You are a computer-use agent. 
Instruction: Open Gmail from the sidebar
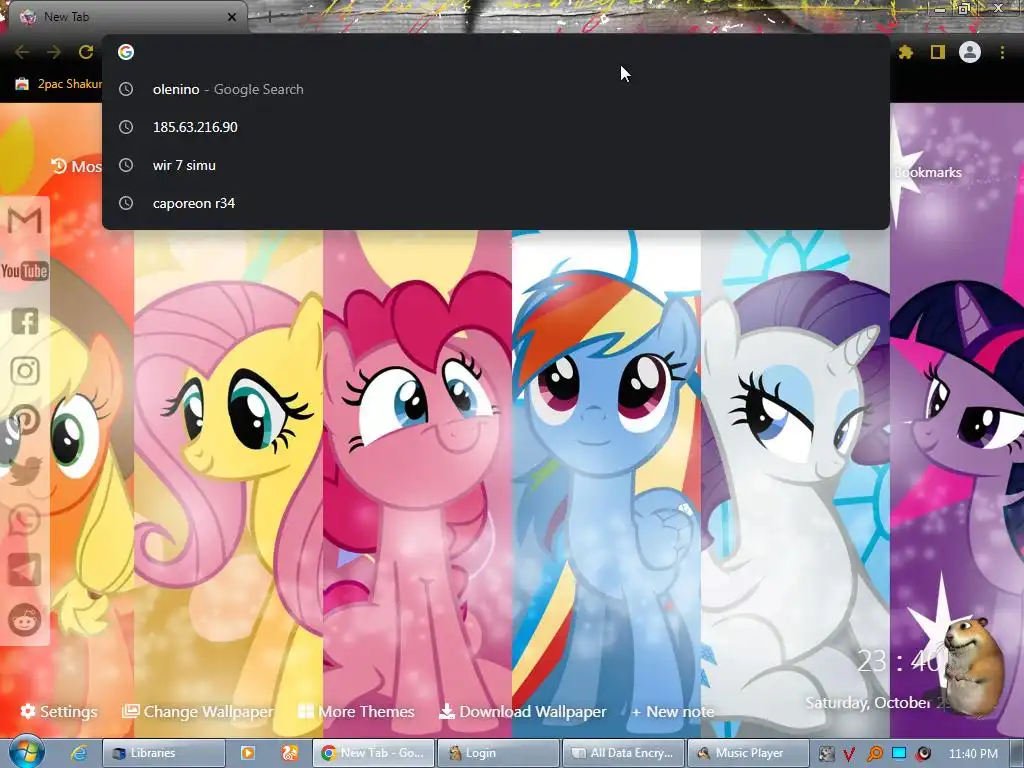25,221
